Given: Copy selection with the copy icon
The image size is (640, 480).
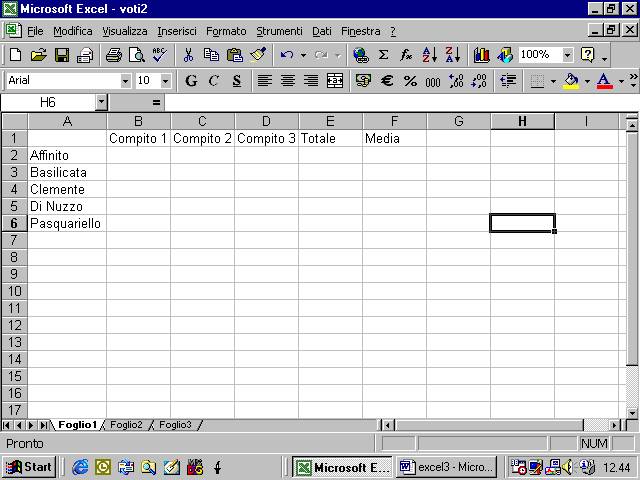Looking at the screenshot, I should (211, 55).
